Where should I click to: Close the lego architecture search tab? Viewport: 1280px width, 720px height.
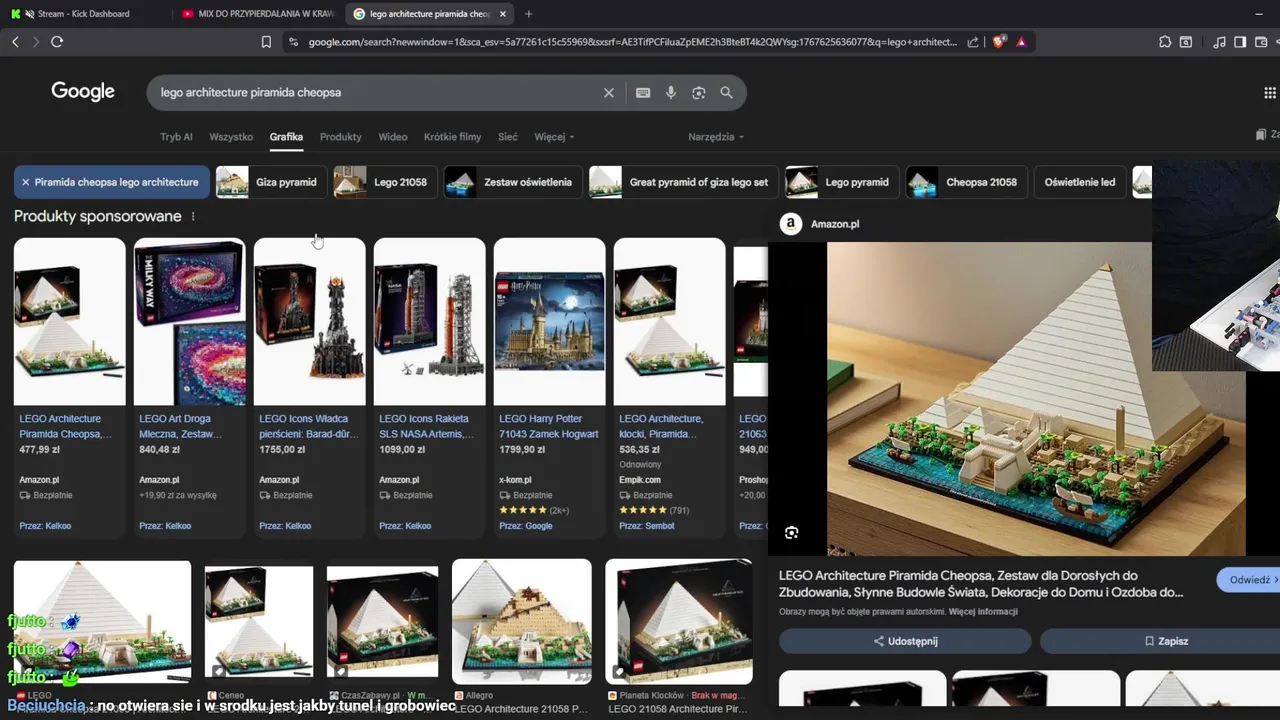click(503, 14)
